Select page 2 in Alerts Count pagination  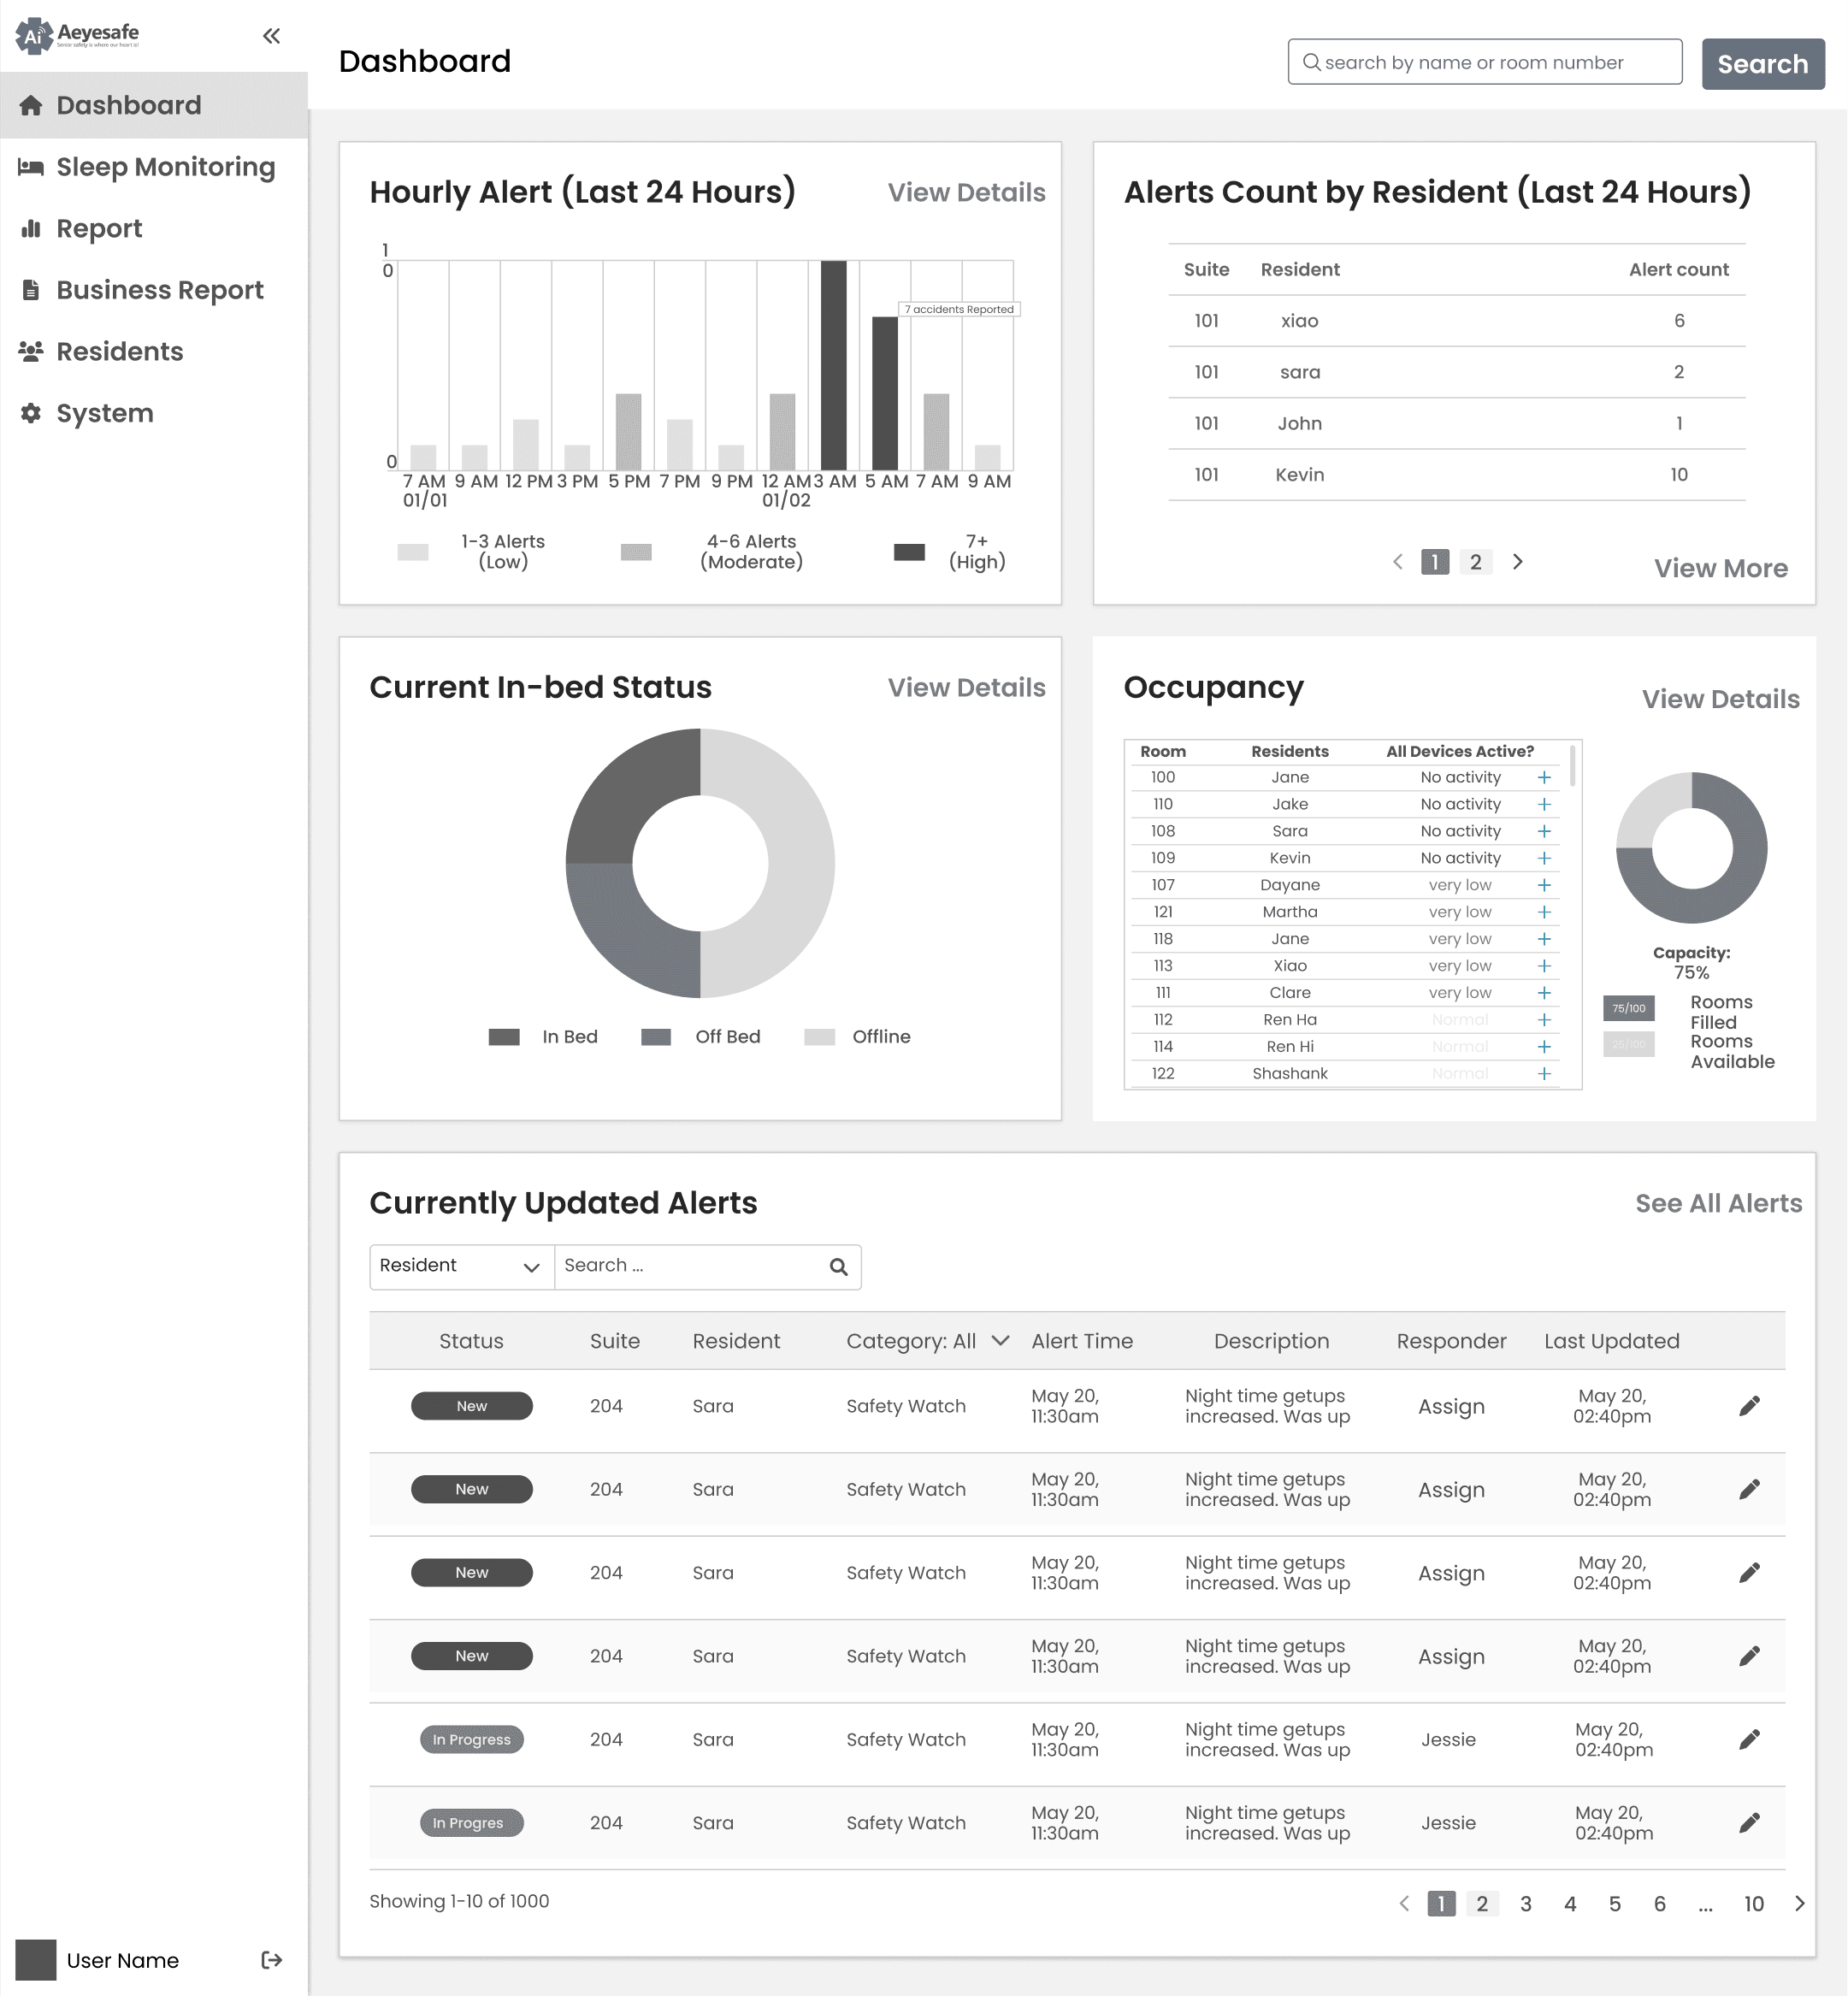click(1475, 562)
